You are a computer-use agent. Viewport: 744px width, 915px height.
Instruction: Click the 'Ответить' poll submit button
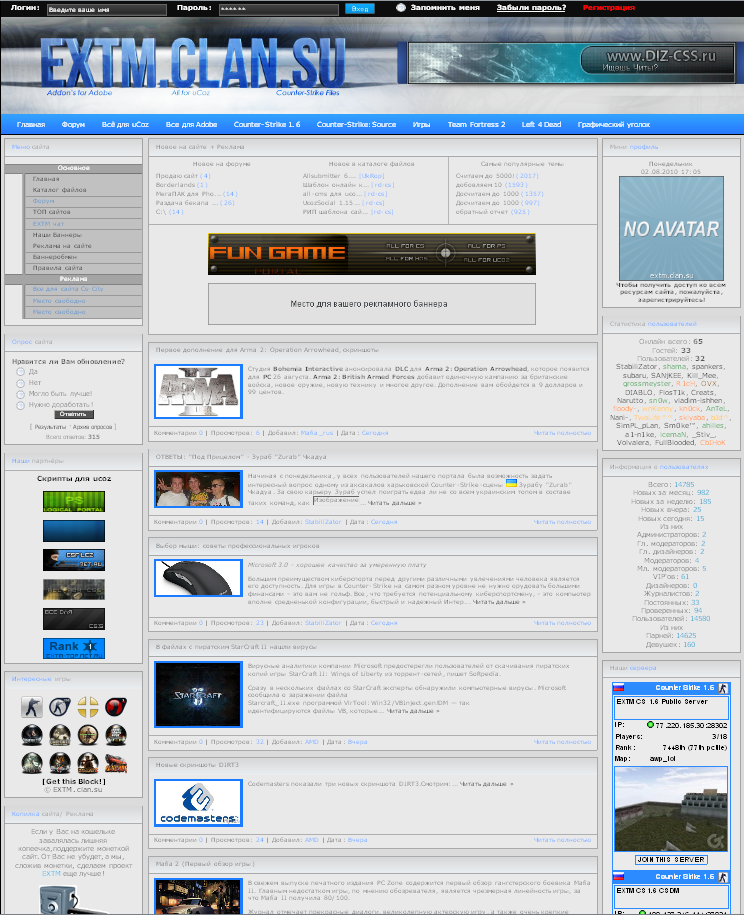pos(72,414)
